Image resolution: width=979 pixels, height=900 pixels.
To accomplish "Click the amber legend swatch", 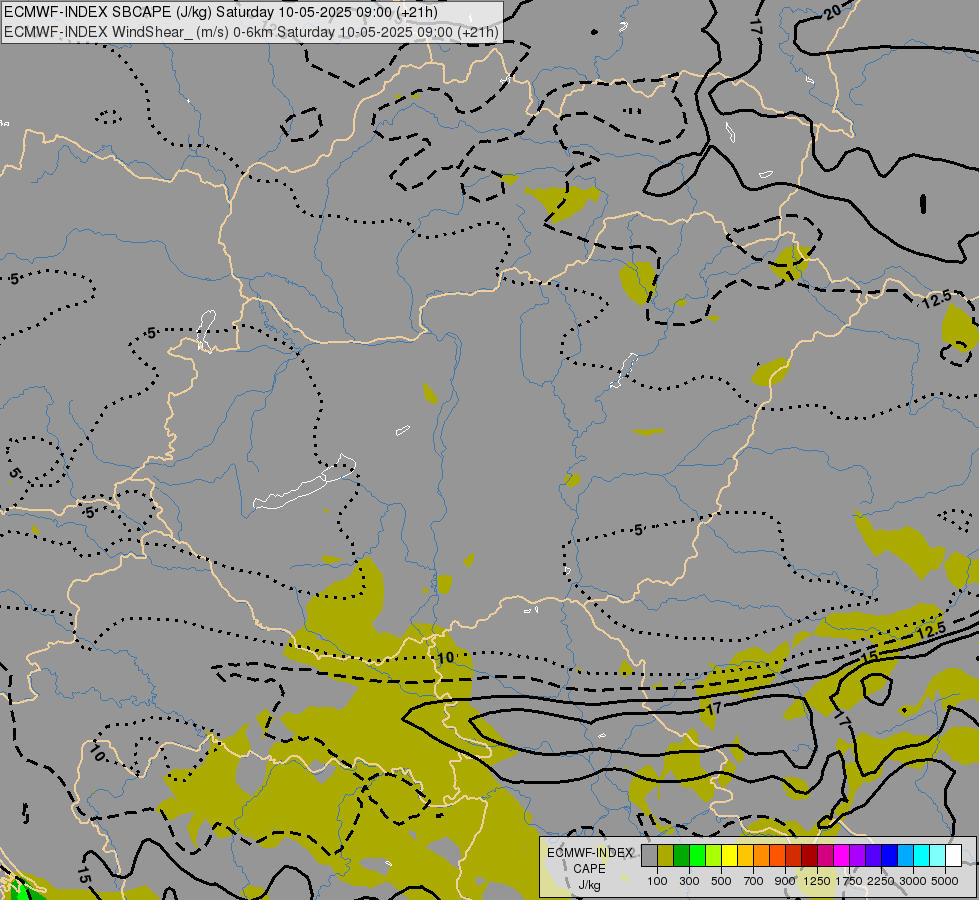I will [x=745, y=855].
